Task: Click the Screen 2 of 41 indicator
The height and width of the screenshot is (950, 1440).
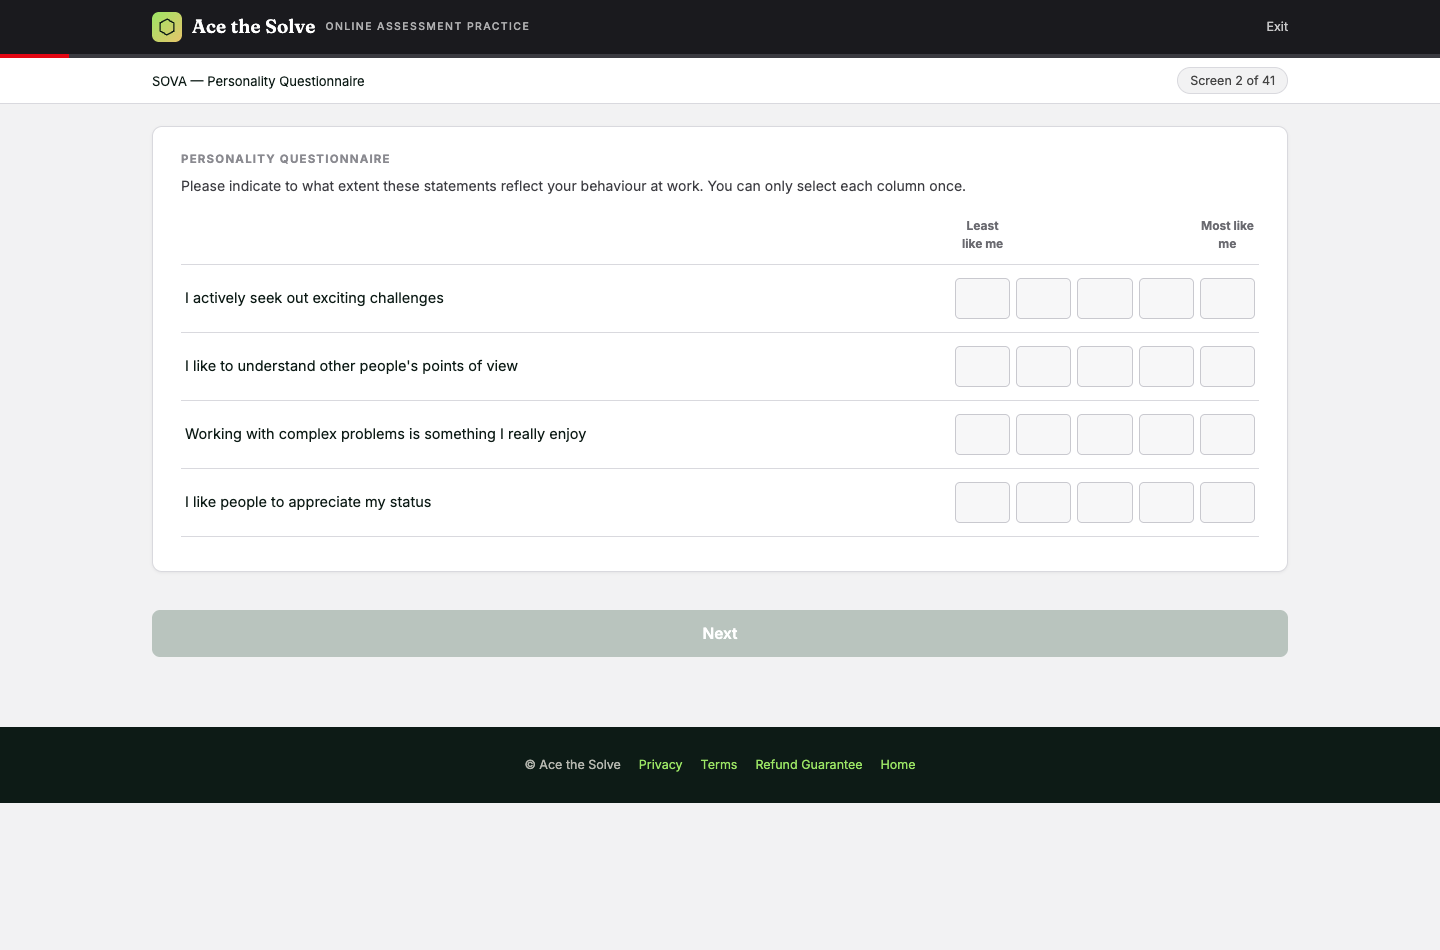Action: [1232, 81]
